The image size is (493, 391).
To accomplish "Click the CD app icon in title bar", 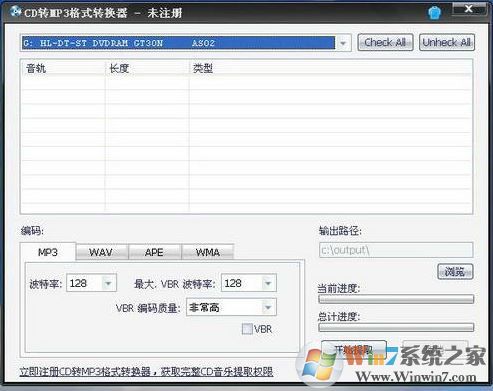I will (15, 12).
